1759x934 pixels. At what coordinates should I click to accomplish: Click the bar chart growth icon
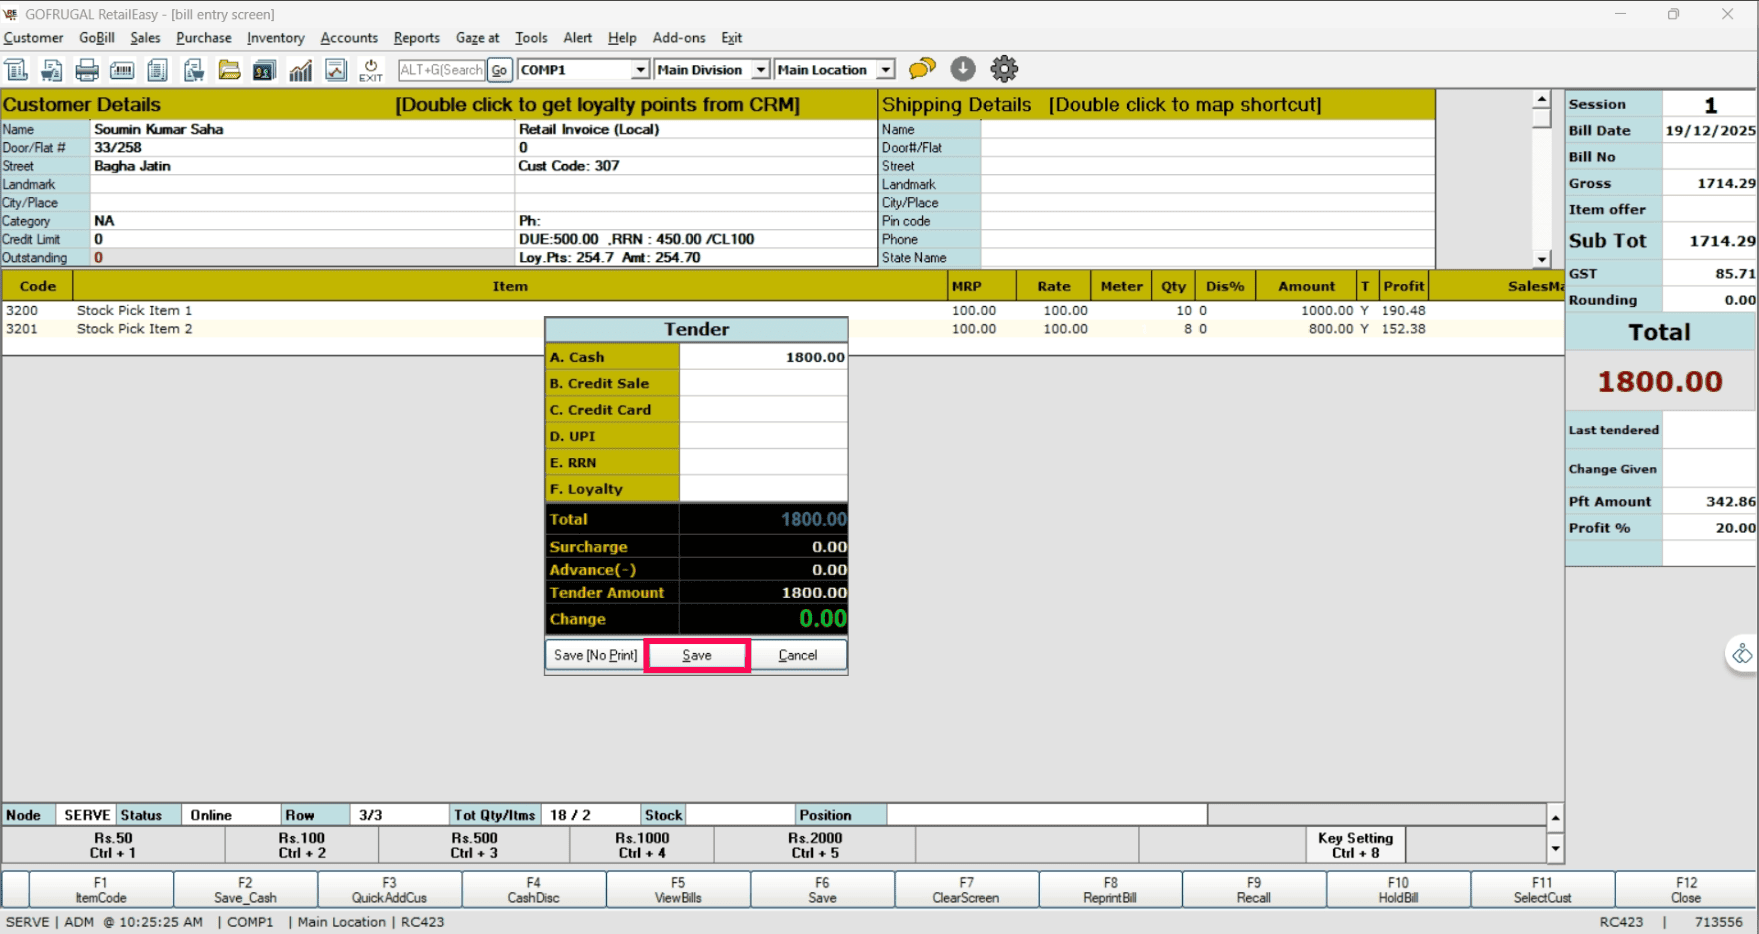point(300,70)
